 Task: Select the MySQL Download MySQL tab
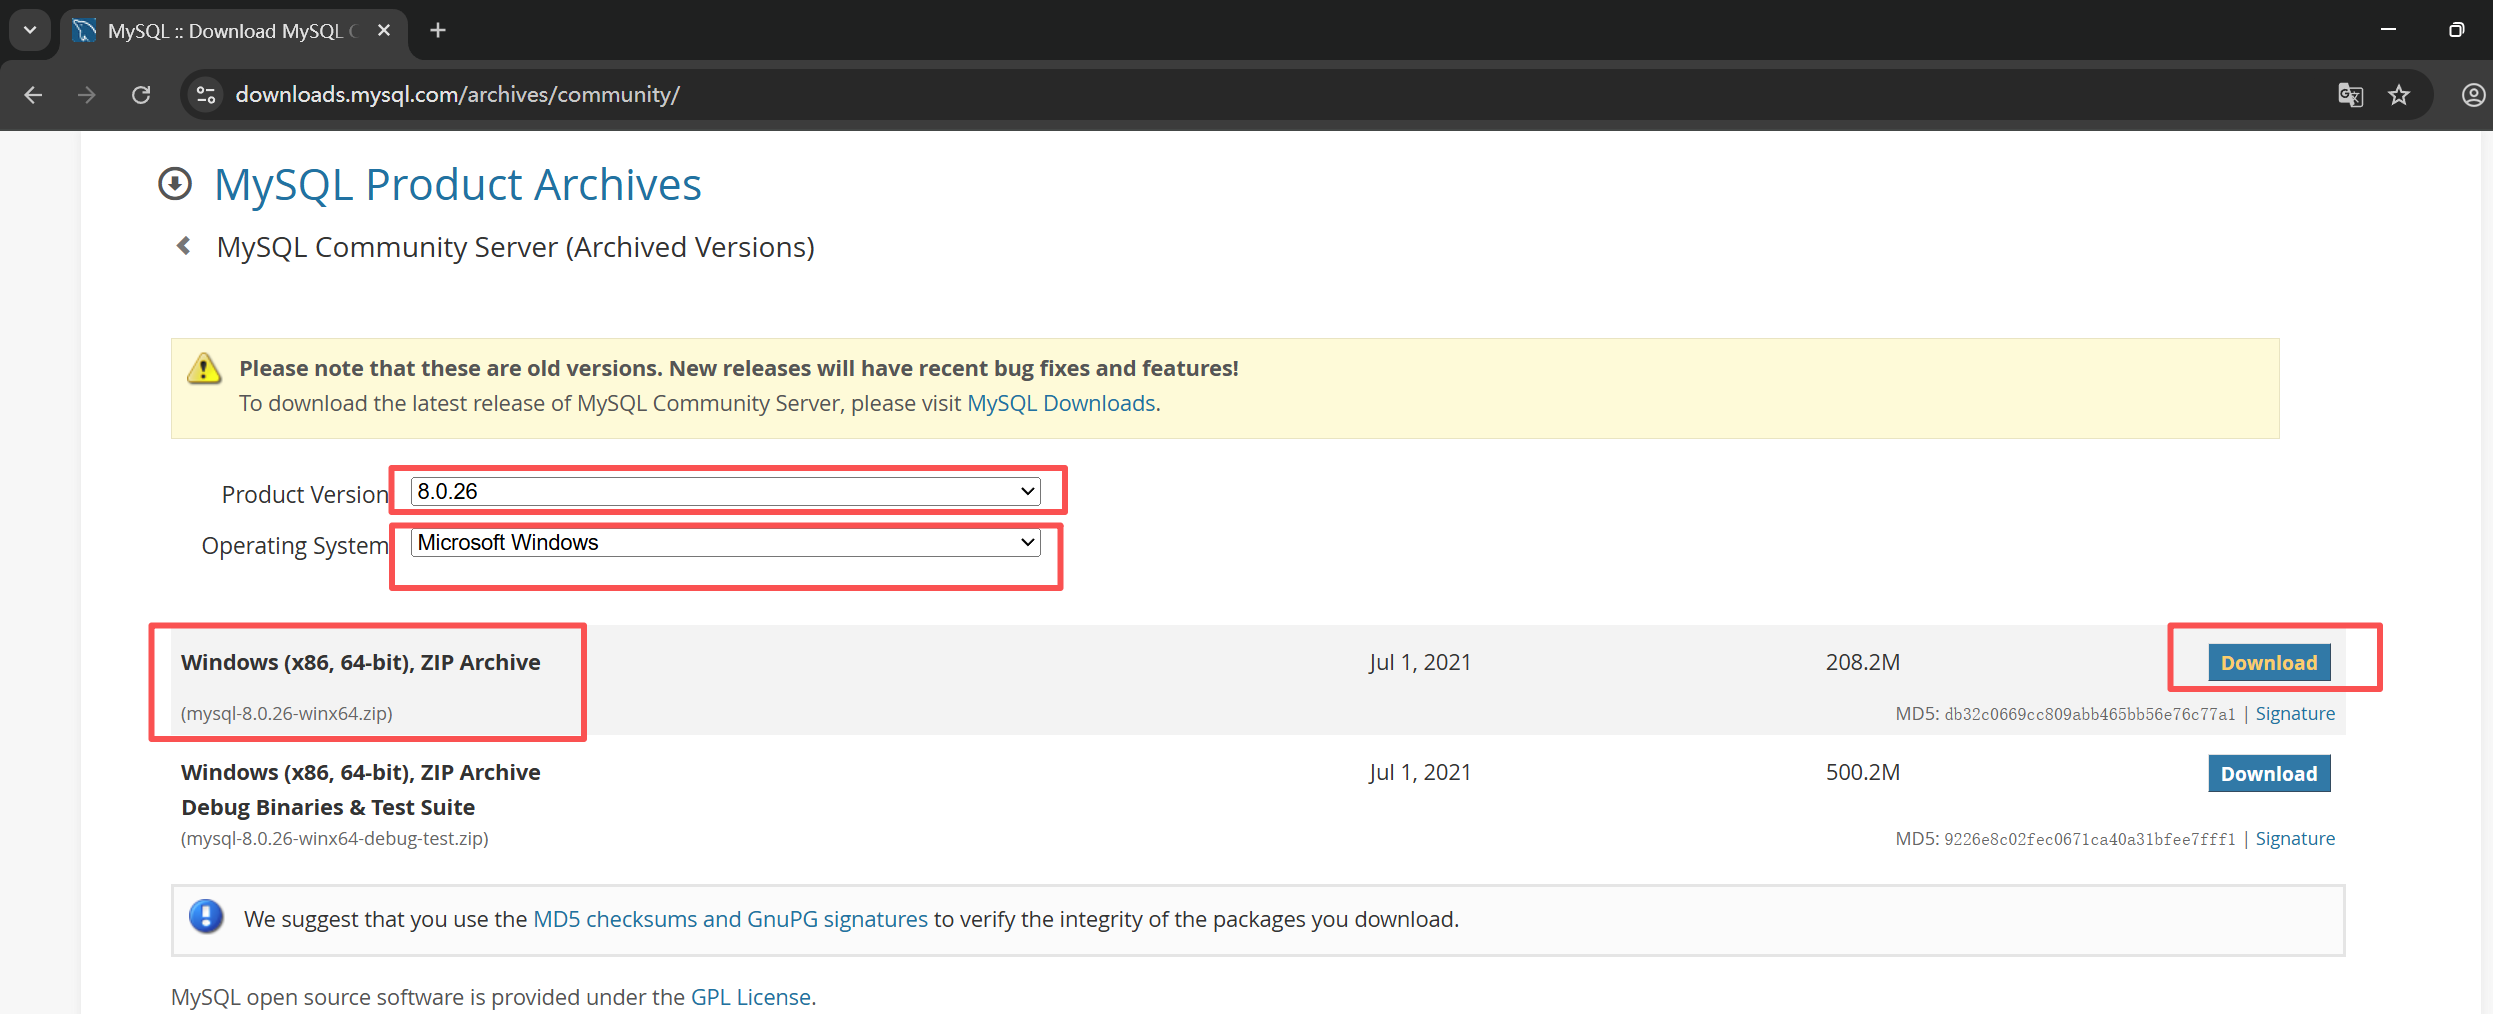pyautogui.click(x=234, y=31)
